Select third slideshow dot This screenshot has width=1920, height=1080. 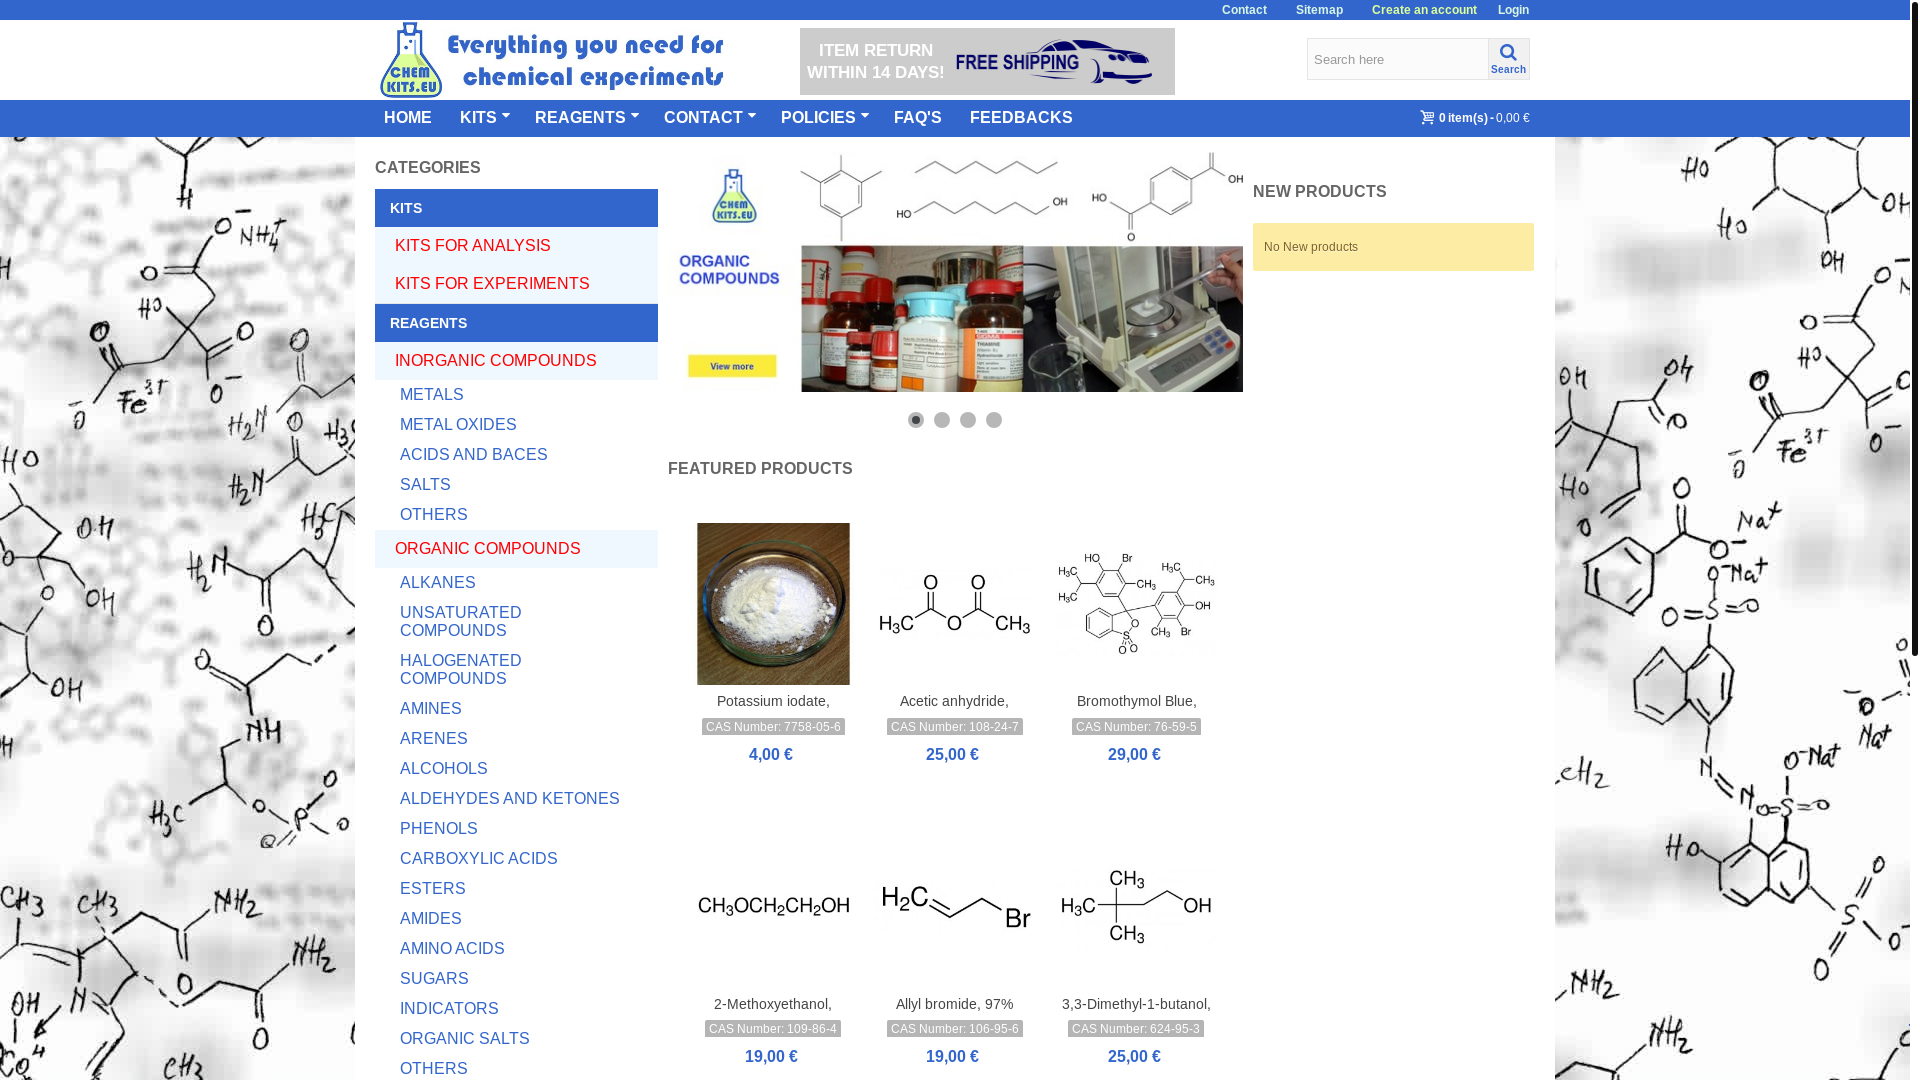[x=968, y=420]
